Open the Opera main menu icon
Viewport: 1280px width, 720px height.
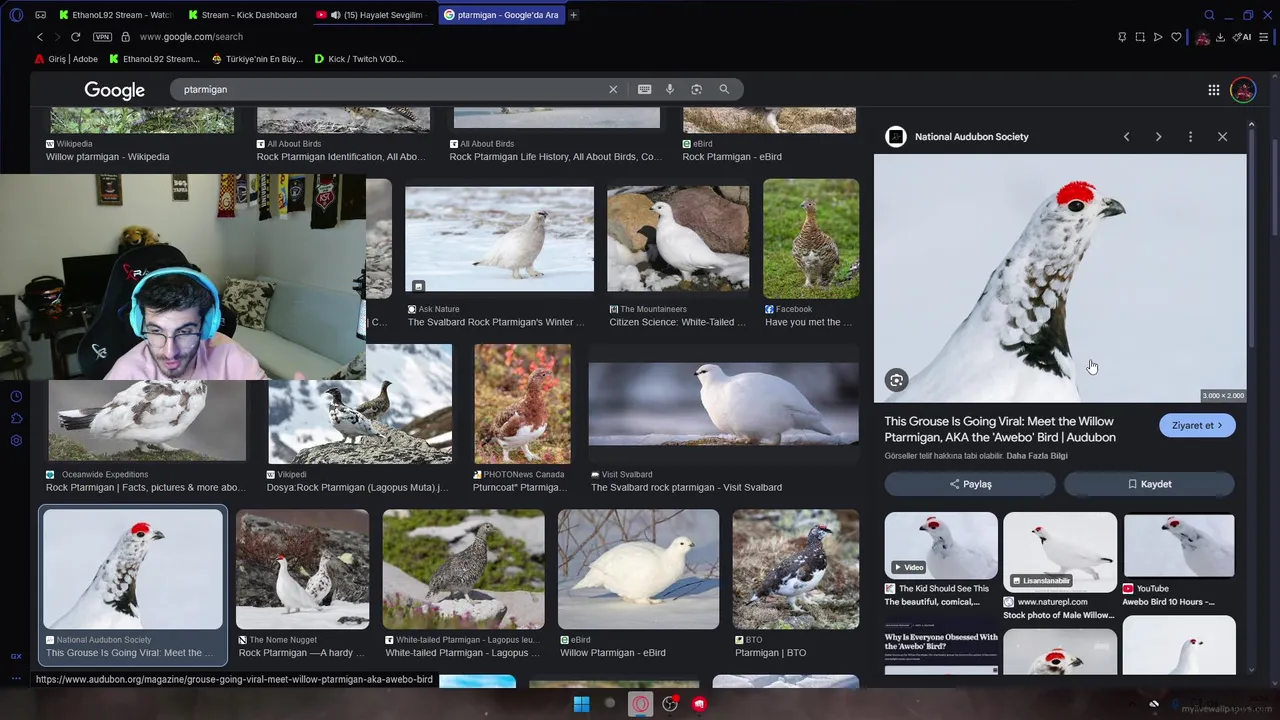click(16, 15)
